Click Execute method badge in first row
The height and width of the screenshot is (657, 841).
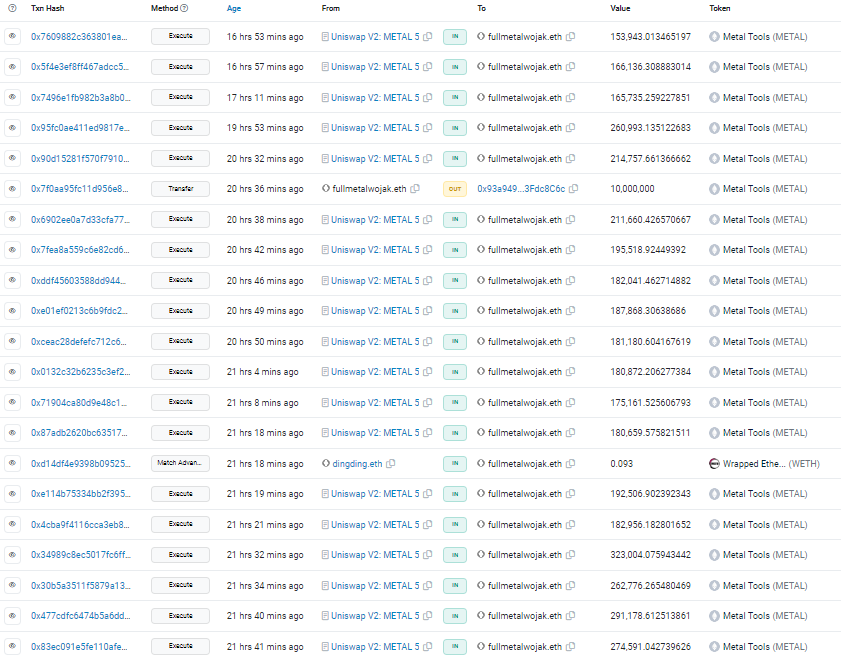pyautogui.click(x=180, y=36)
